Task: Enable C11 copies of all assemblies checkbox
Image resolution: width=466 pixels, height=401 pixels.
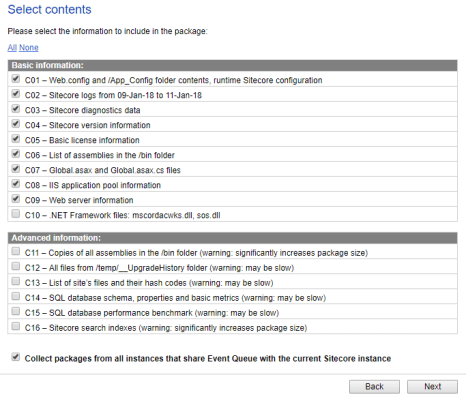Action: (16, 251)
